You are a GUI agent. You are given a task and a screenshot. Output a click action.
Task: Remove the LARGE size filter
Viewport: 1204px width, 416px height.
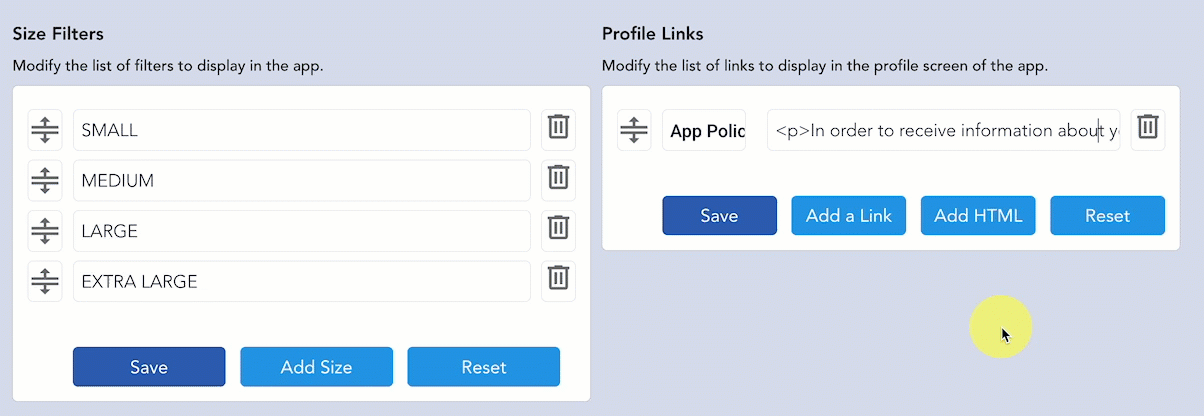[558, 229]
